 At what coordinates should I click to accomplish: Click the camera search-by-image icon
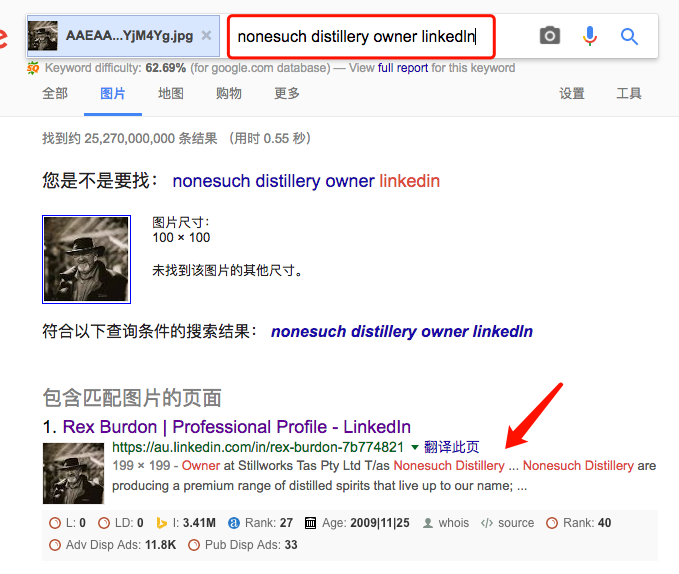550,36
